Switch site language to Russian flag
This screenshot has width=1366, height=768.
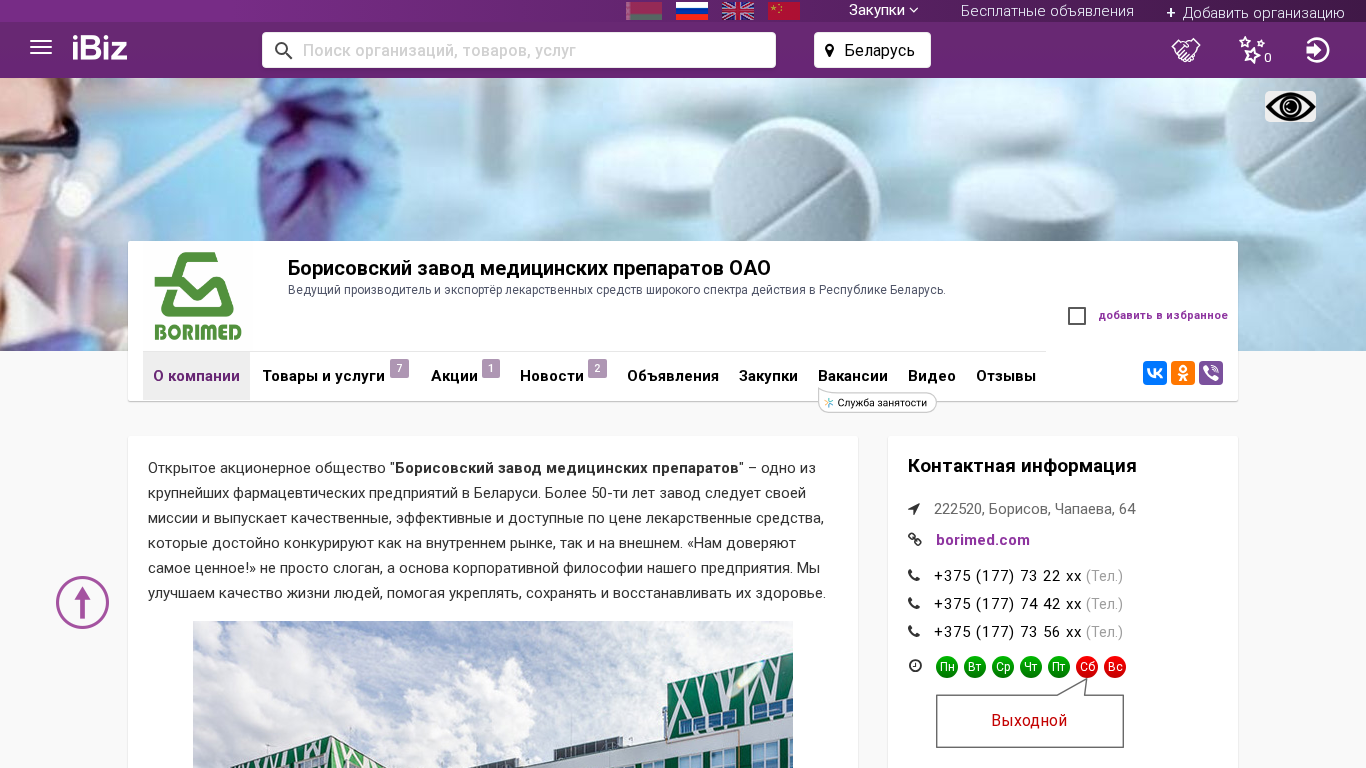(x=692, y=11)
